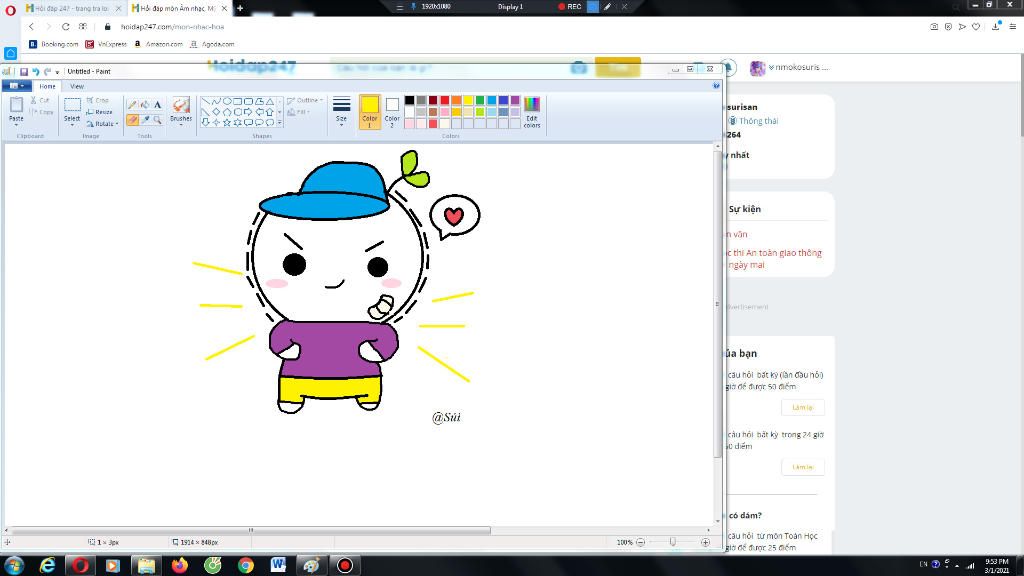This screenshot has width=1024, height=576.
Task: Open the Customize Quick Access Toolbar arrow
Action: [x=57, y=72]
